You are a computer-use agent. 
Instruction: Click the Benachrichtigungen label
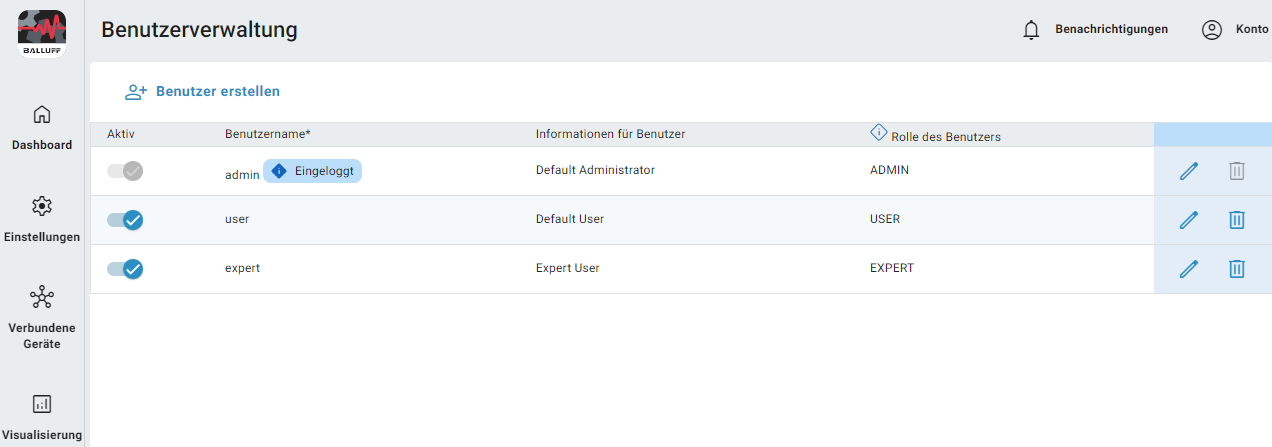click(1111, 30)
